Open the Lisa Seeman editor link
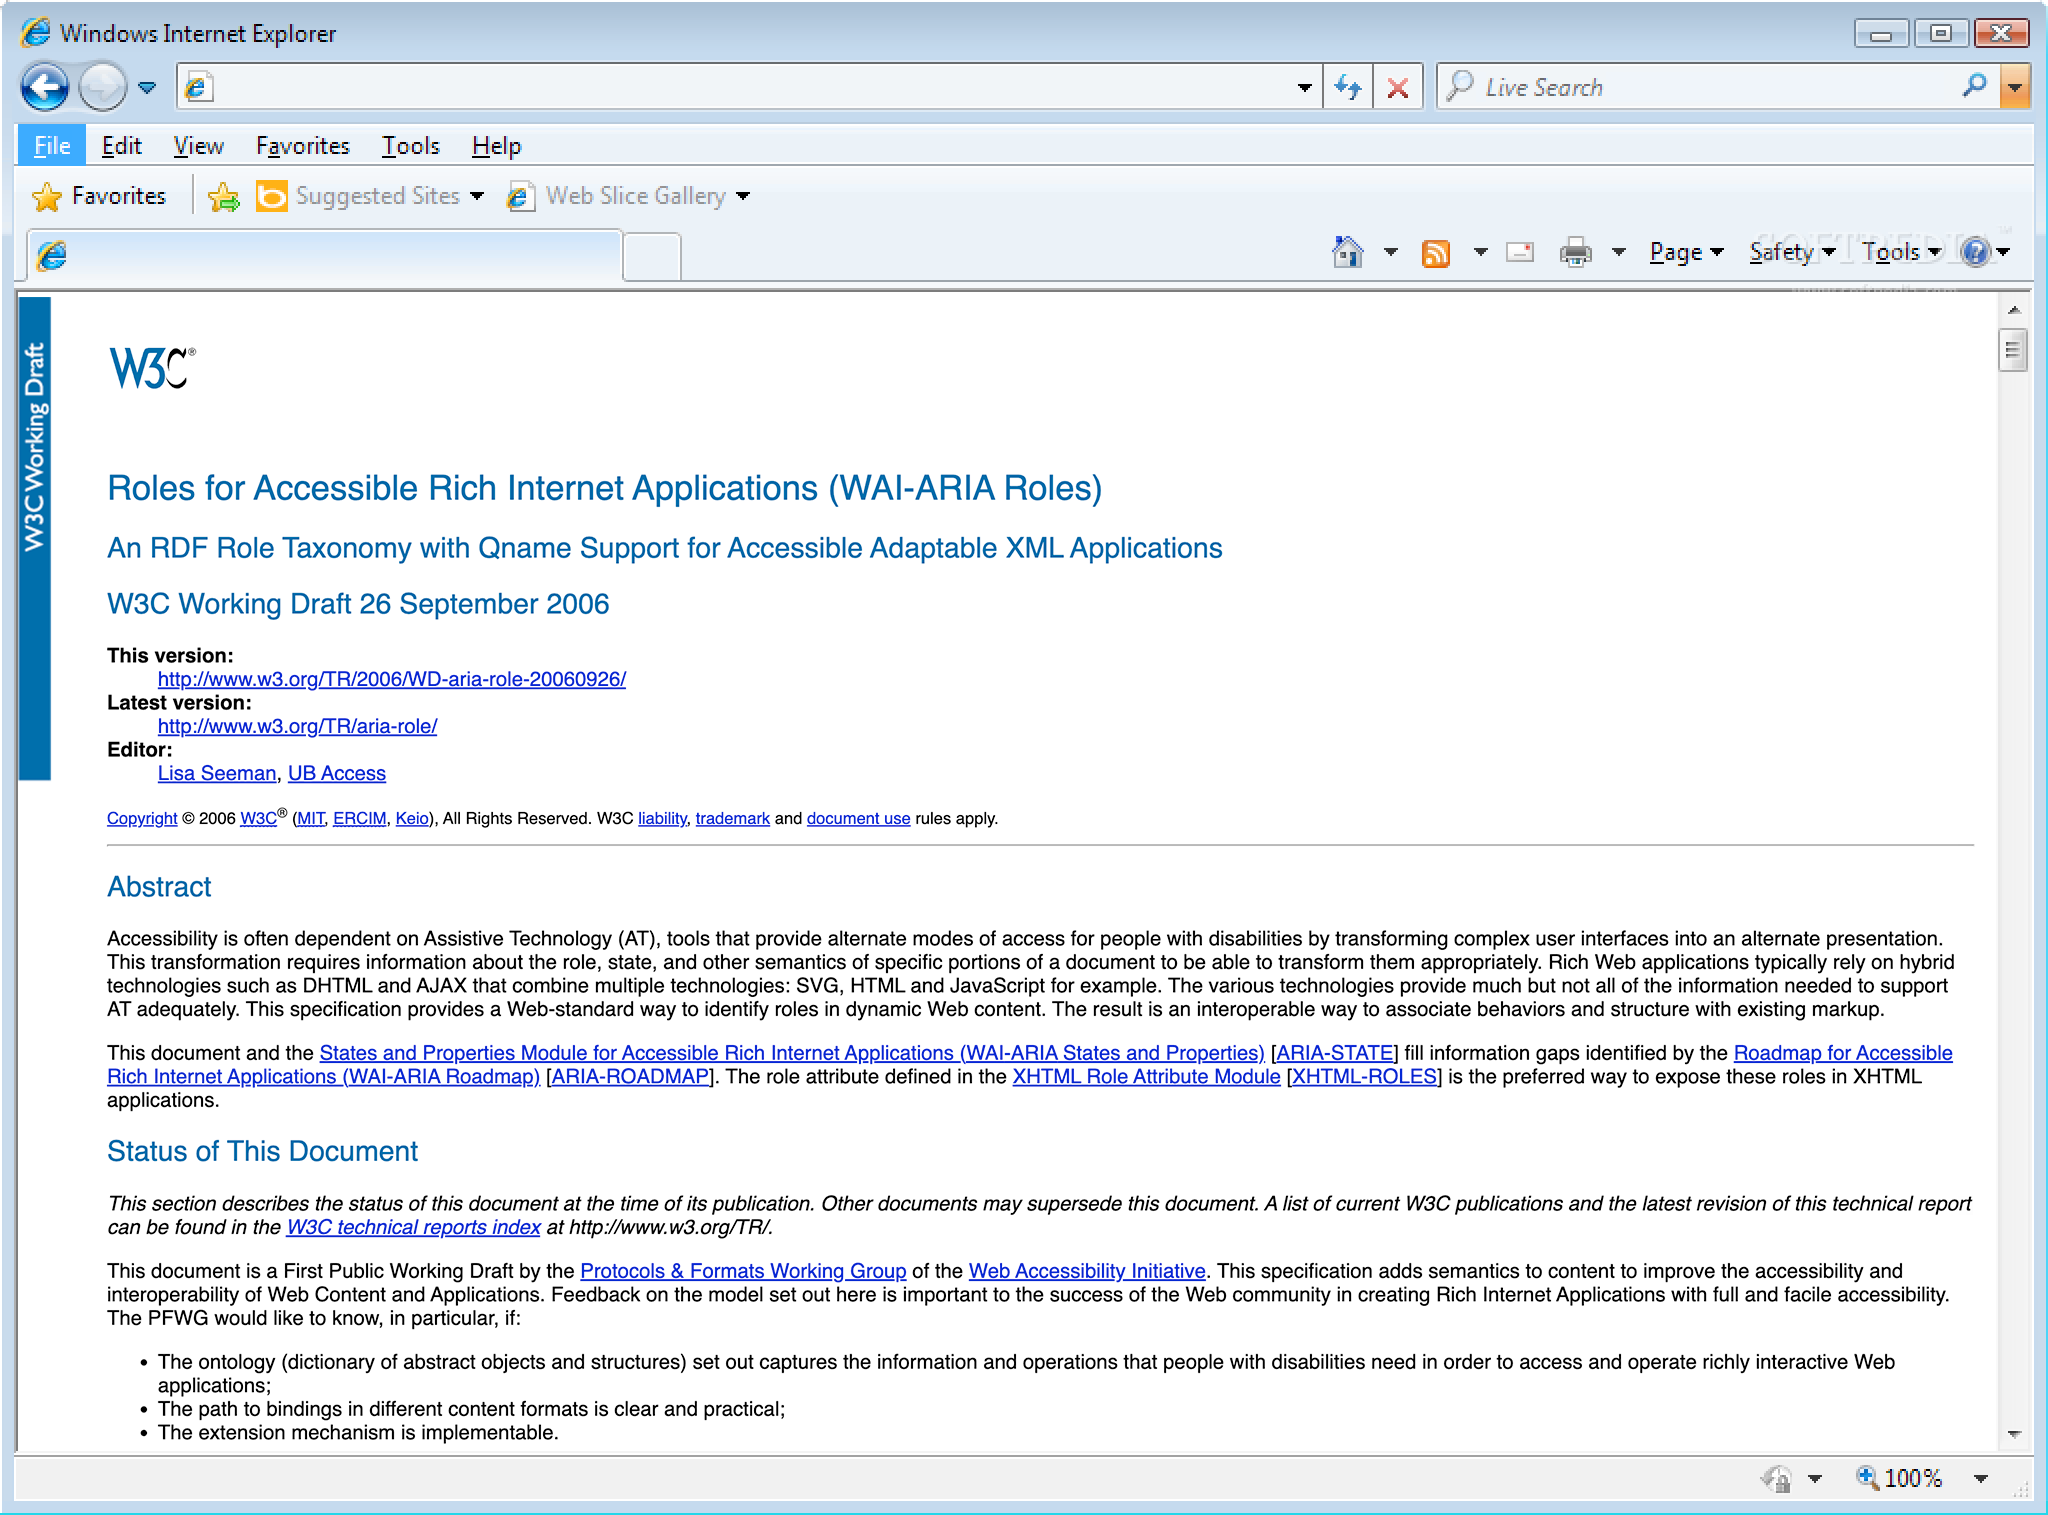 (x=216, y=773)
